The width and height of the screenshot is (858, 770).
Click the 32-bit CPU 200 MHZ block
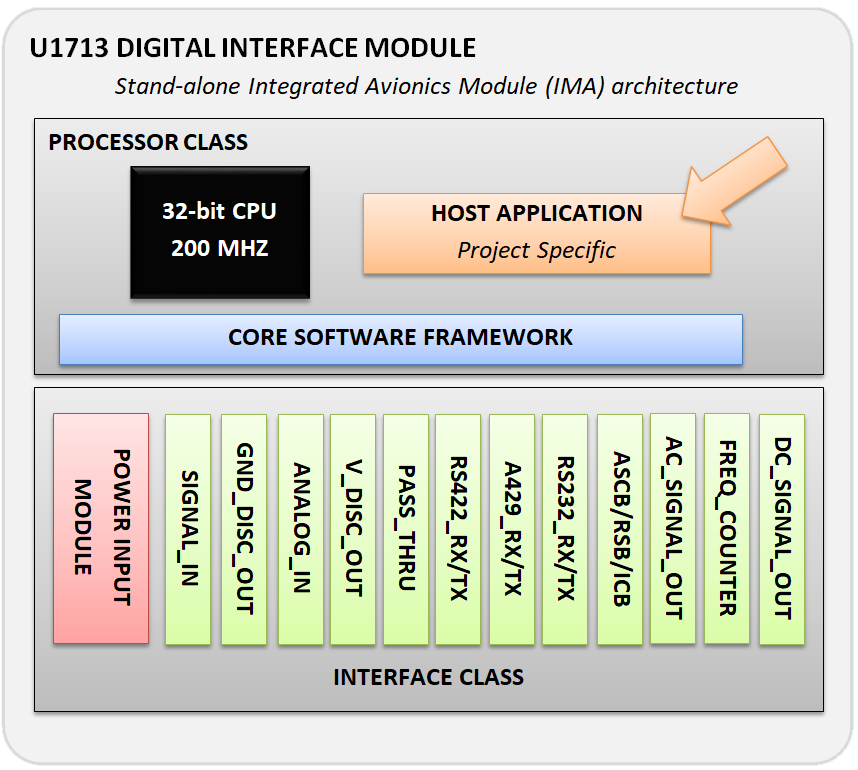pyautogui.click(x=220, y=233)
